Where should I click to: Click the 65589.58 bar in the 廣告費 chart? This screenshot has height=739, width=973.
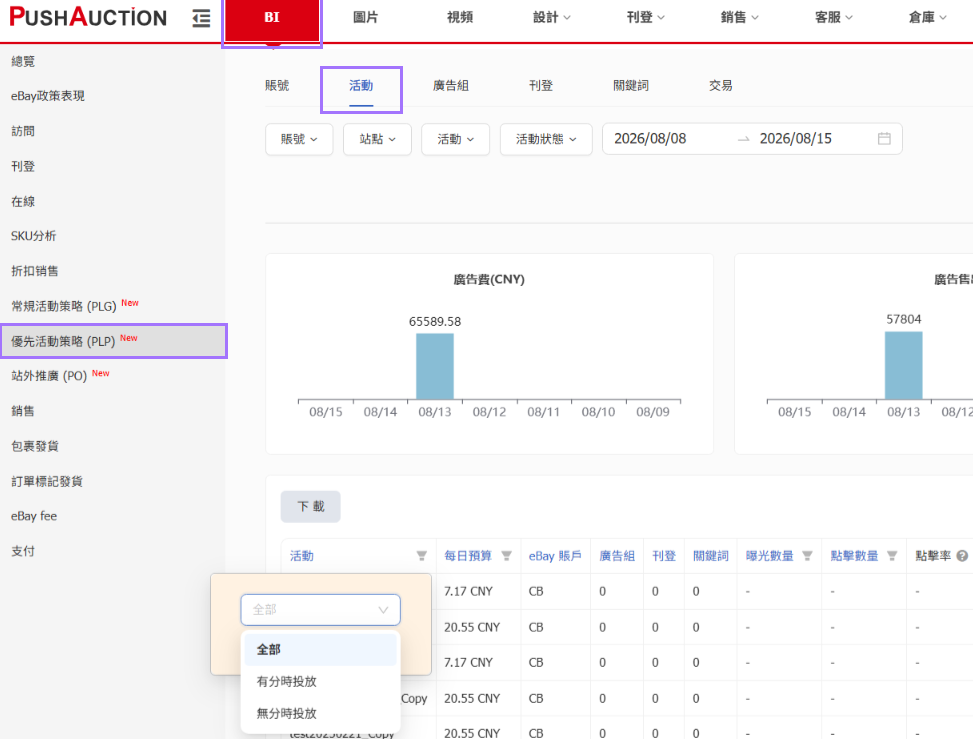click(434, 366)
